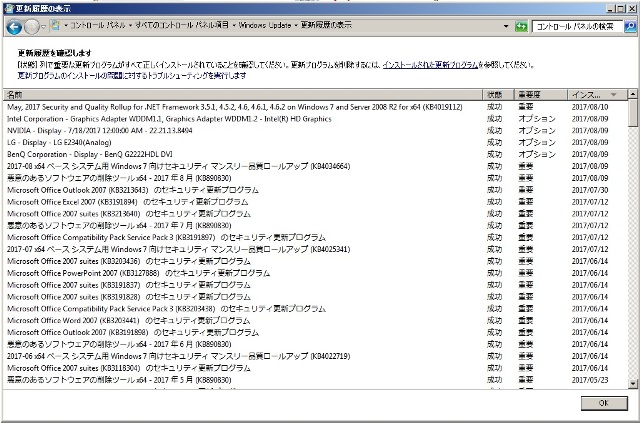Click the window icon in the title bar

pos(9,8)
